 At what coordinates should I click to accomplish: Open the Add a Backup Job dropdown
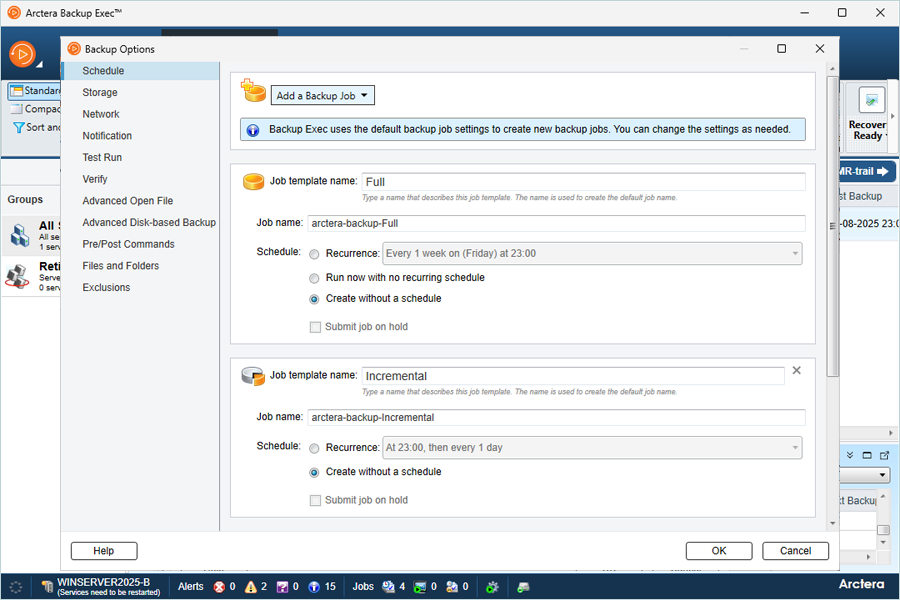tap(323, 96)
